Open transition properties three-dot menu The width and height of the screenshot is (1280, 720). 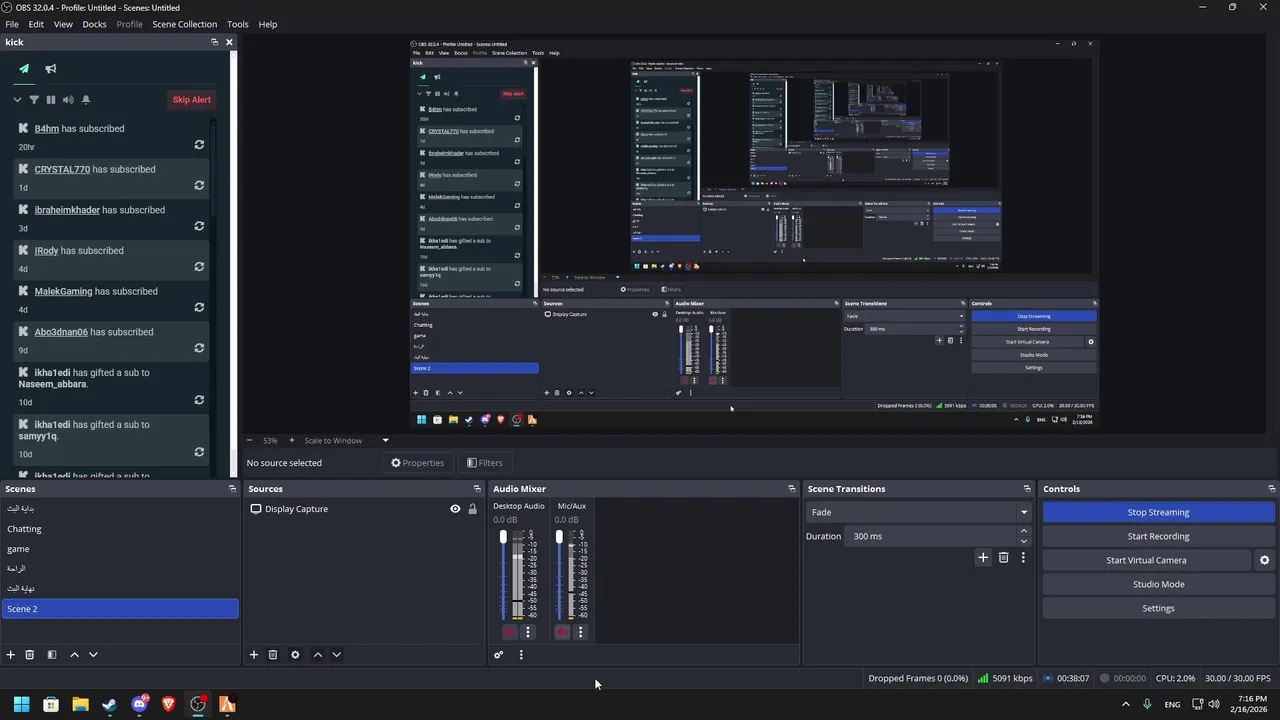coord(1023,558)
